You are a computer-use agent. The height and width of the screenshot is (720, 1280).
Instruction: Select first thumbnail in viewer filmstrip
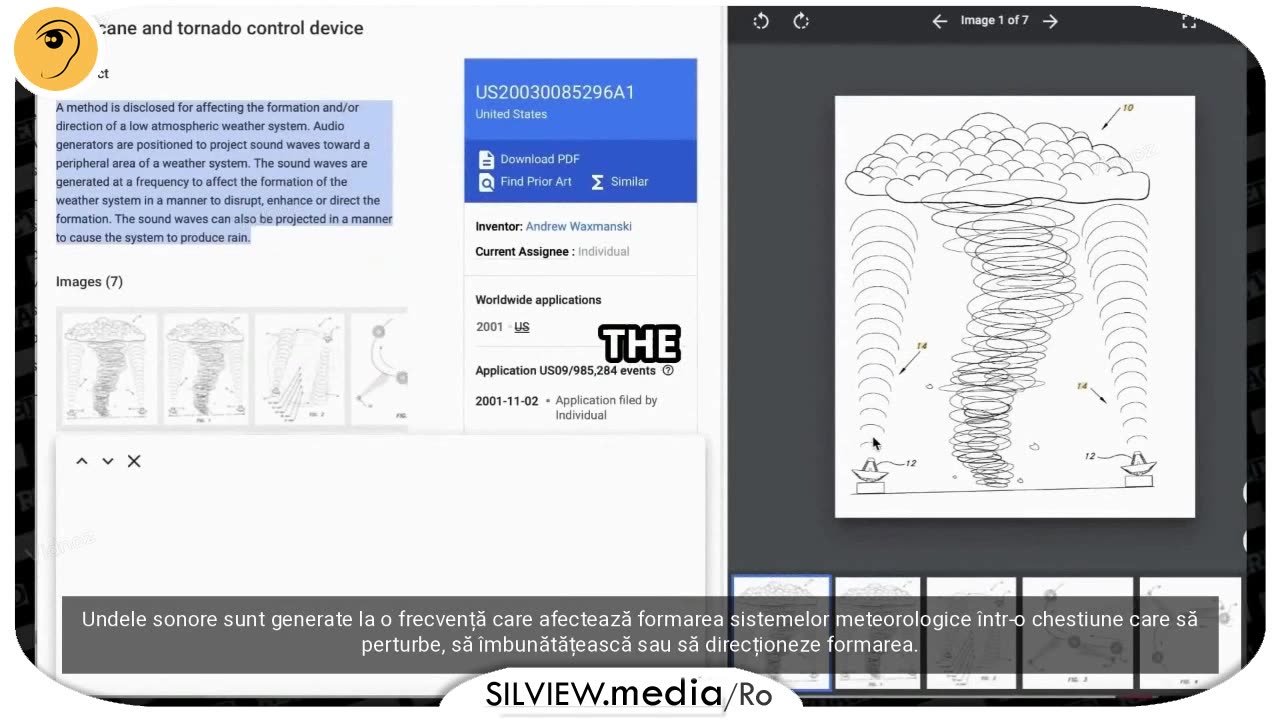[x=781, y=633]
